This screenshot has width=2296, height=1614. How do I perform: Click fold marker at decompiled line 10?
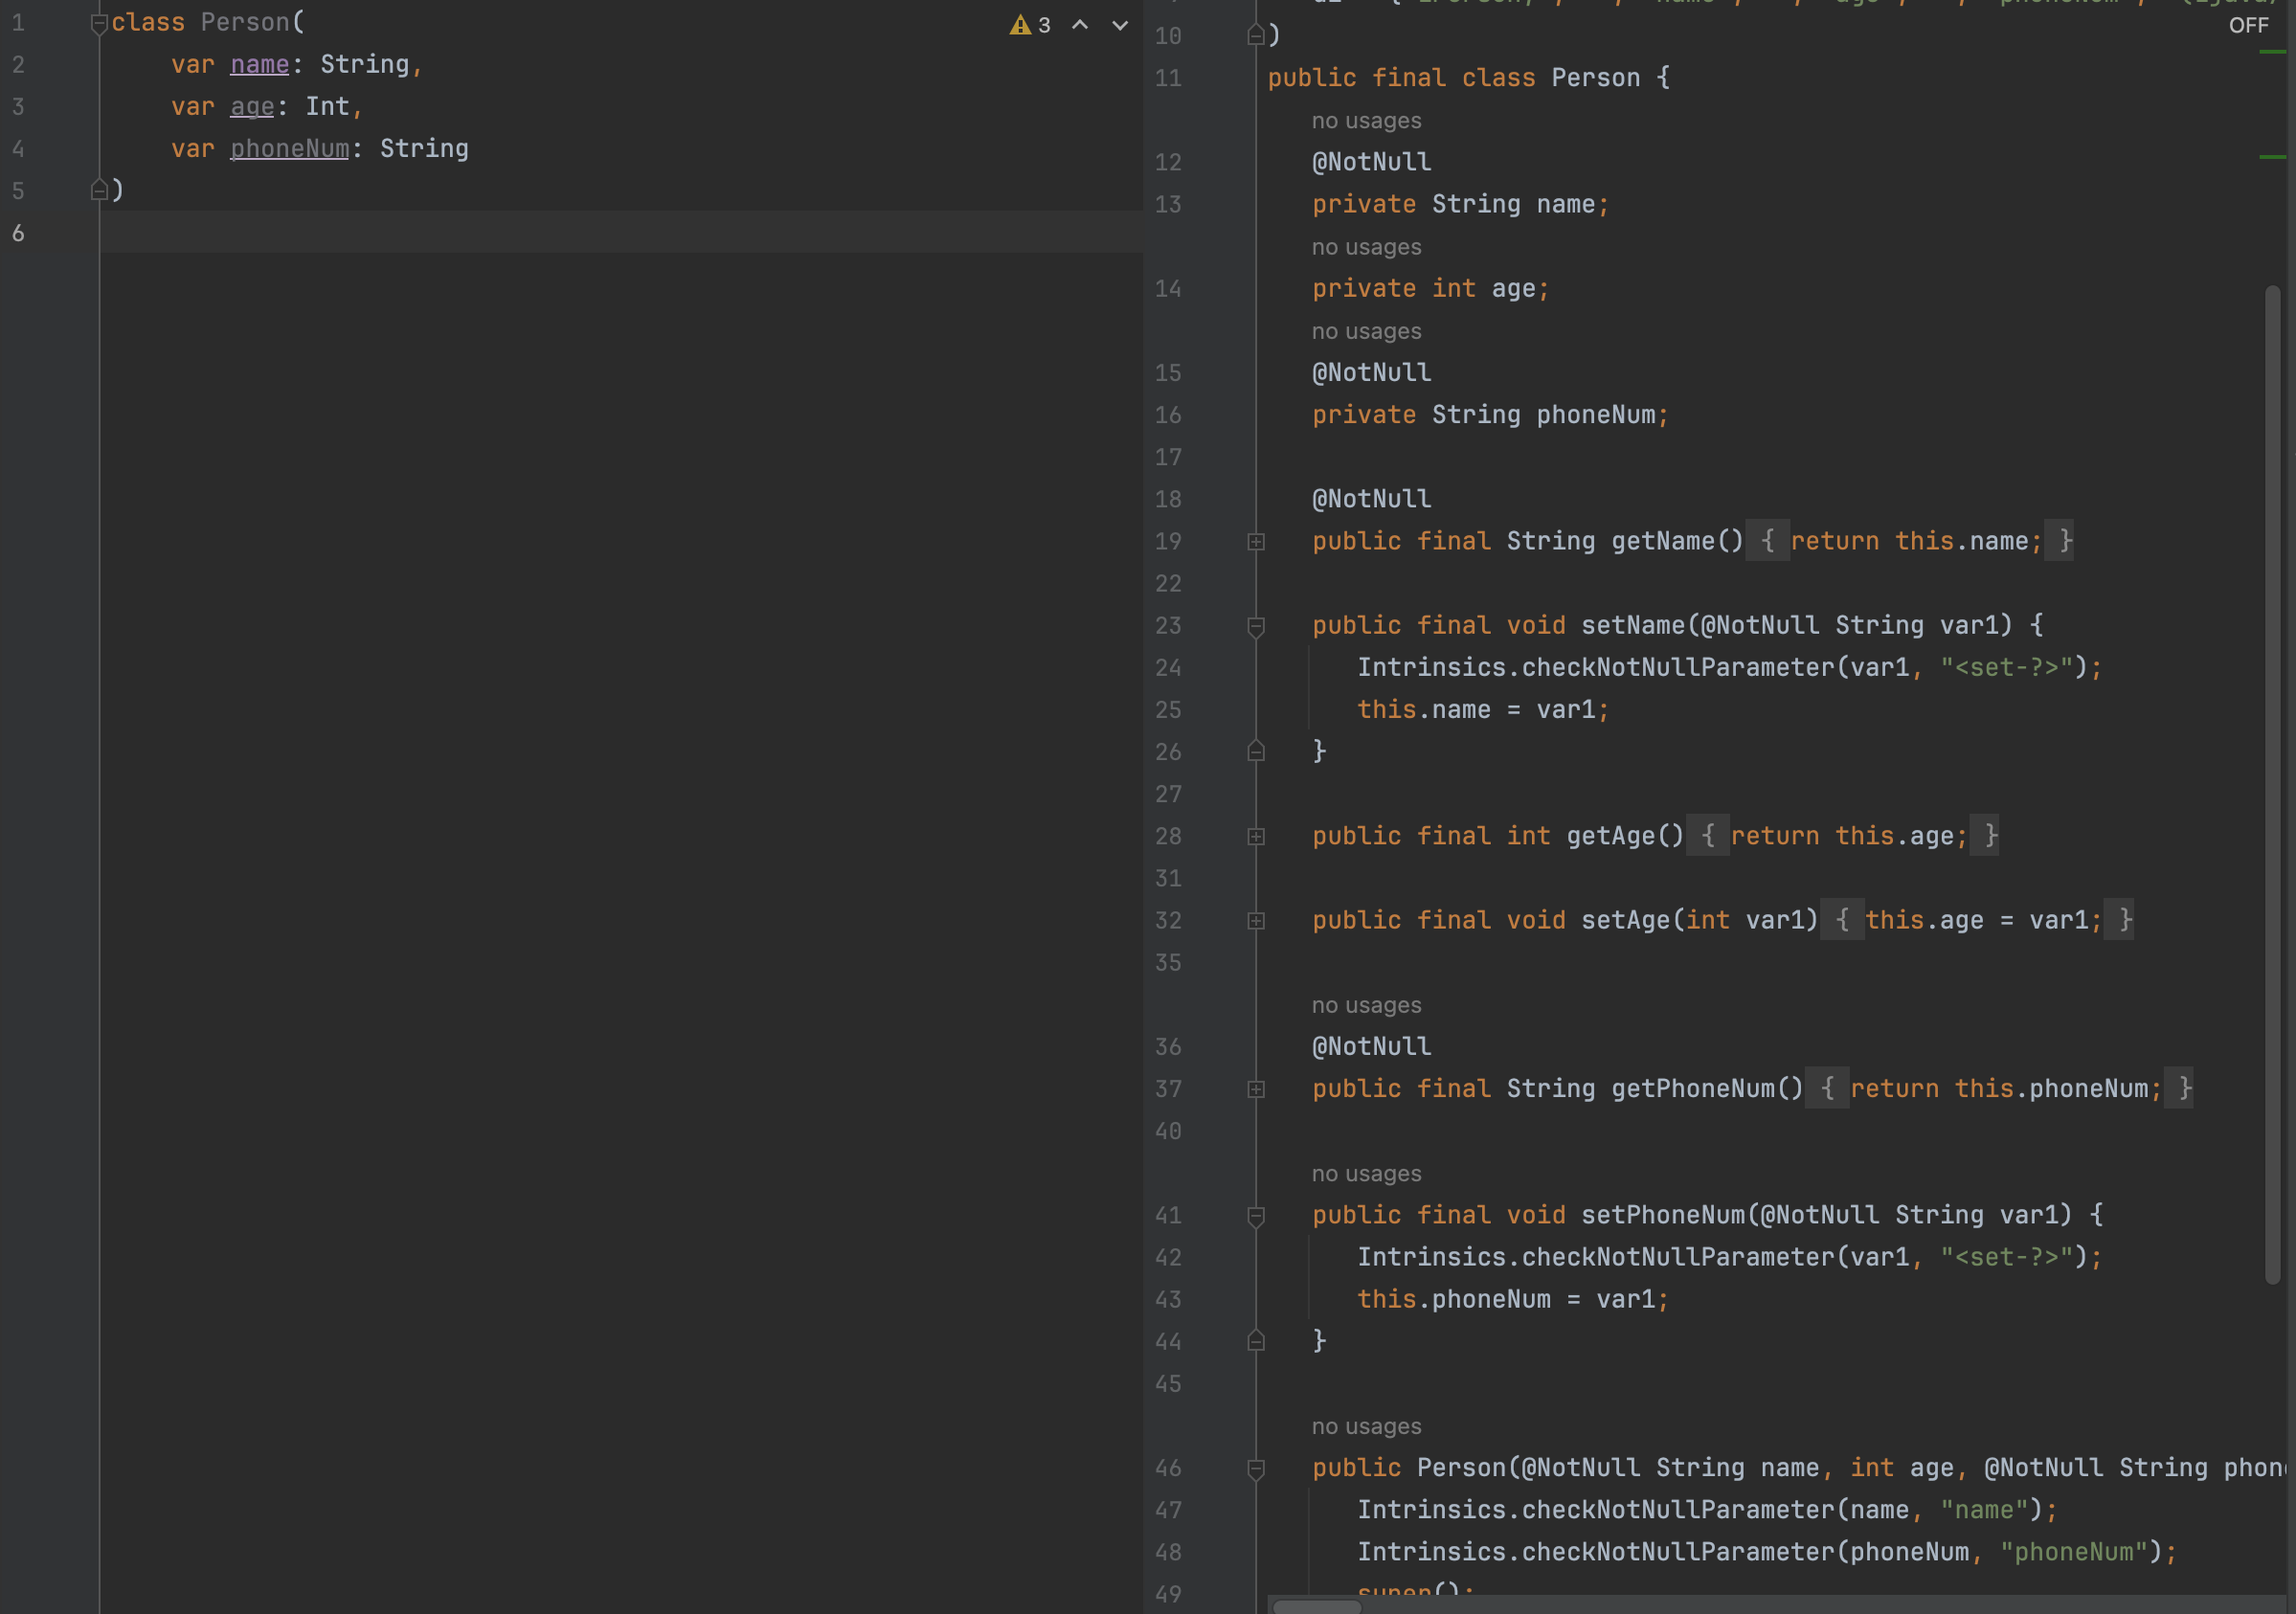[x=1256, y=36]
